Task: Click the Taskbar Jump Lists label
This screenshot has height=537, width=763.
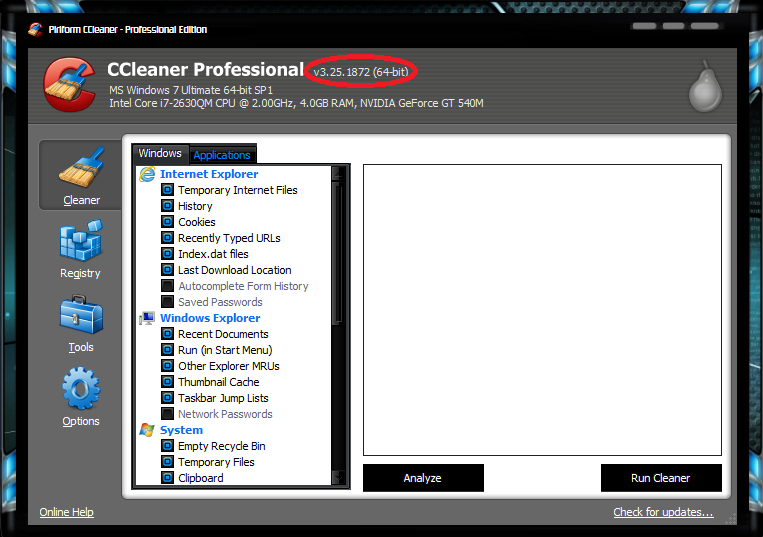Action: [x=223, y=398]
